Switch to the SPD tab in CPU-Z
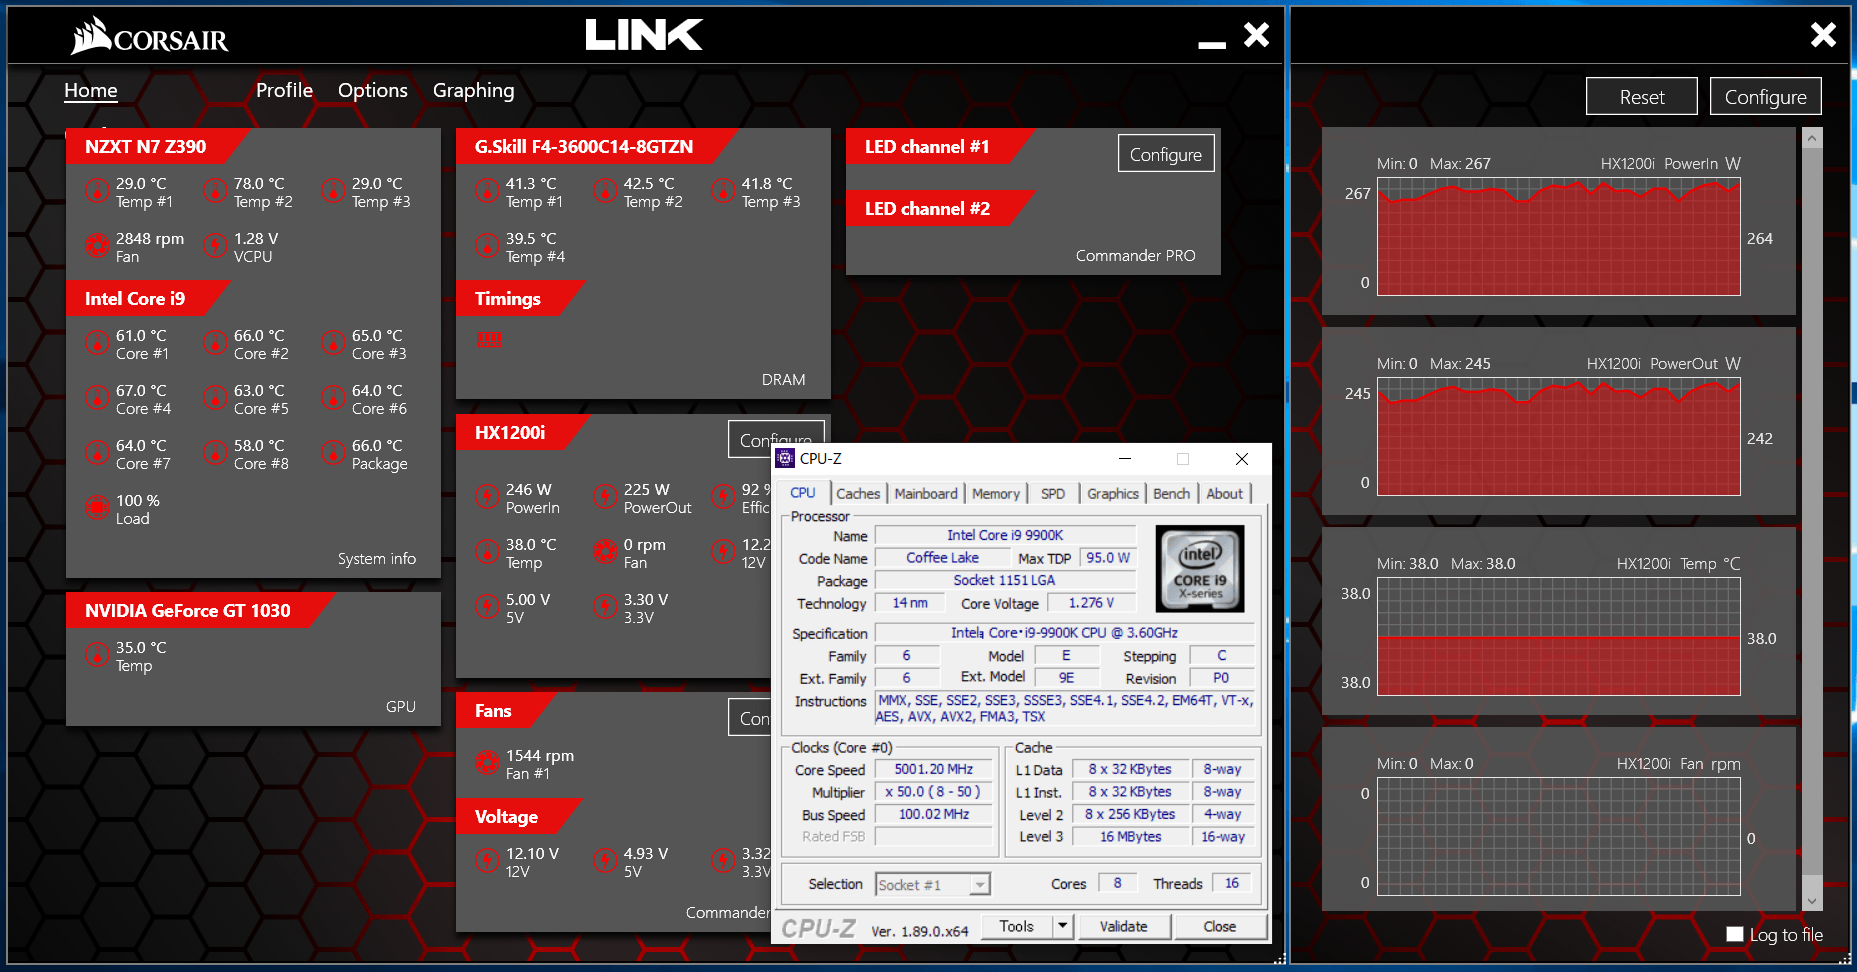Viewport: 1857px width, 972px height. (x=1053, y=493)
